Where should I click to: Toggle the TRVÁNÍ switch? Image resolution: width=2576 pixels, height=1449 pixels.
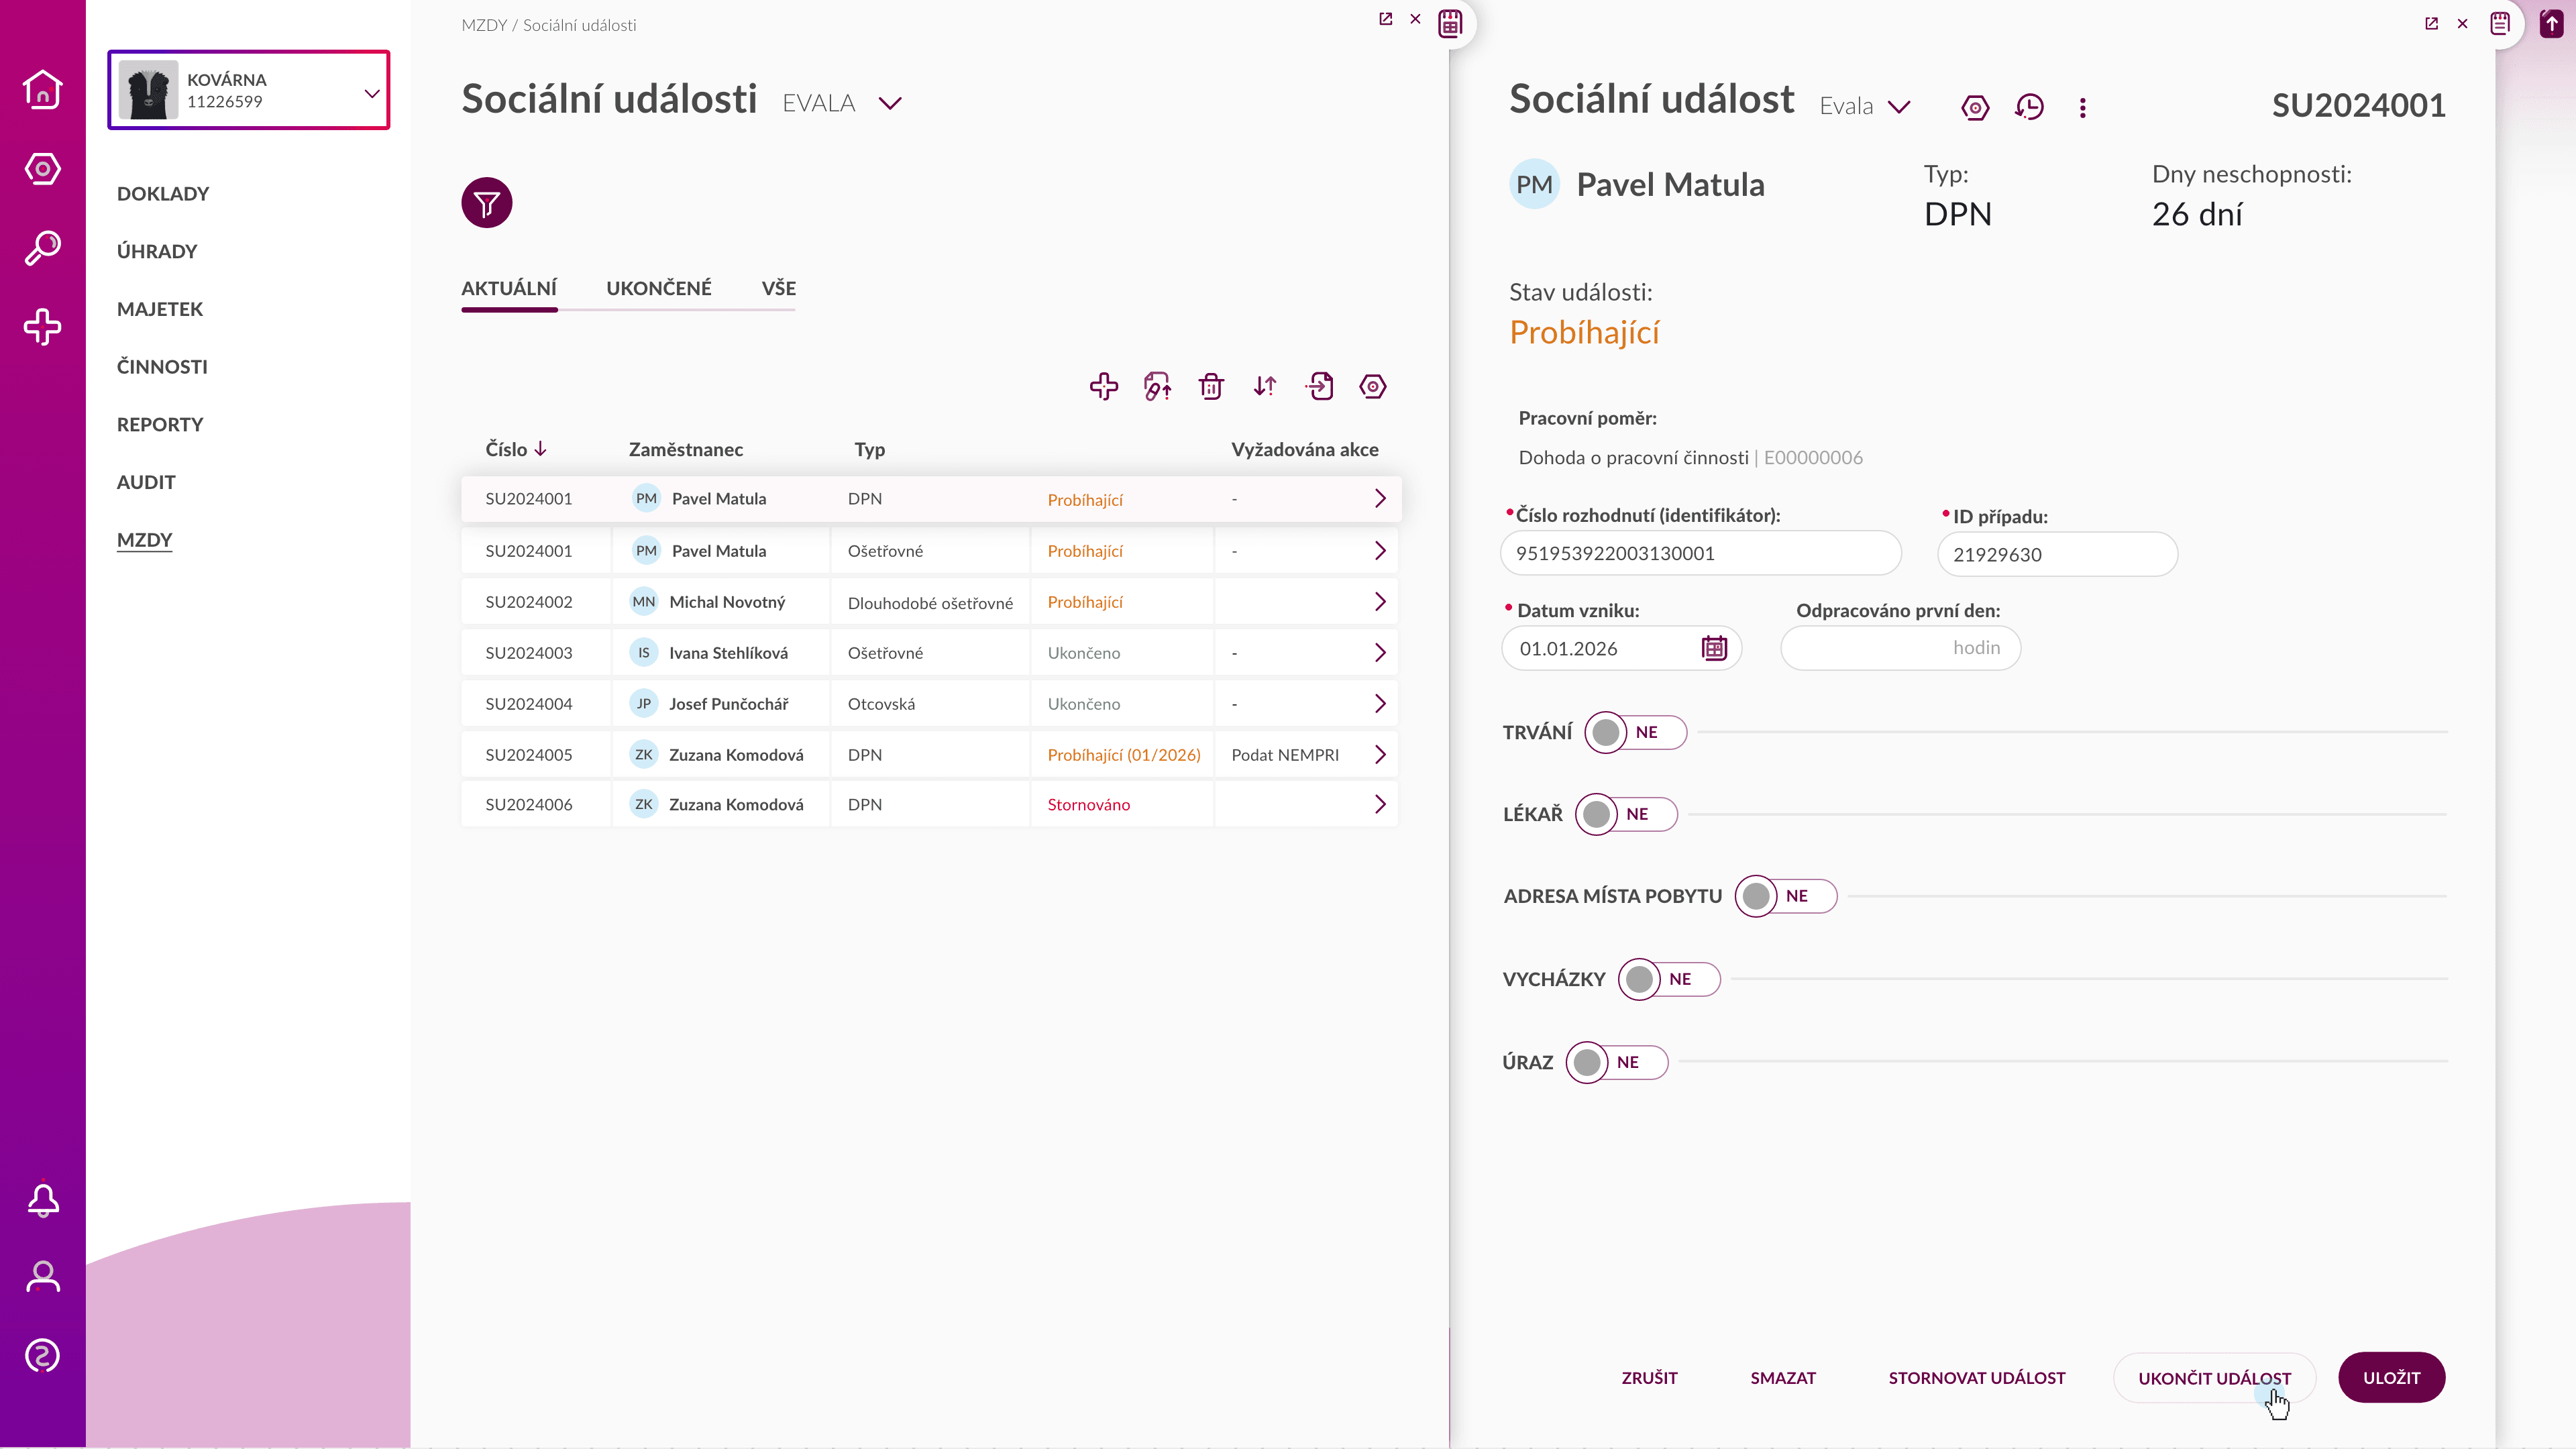pos(1635,733)
